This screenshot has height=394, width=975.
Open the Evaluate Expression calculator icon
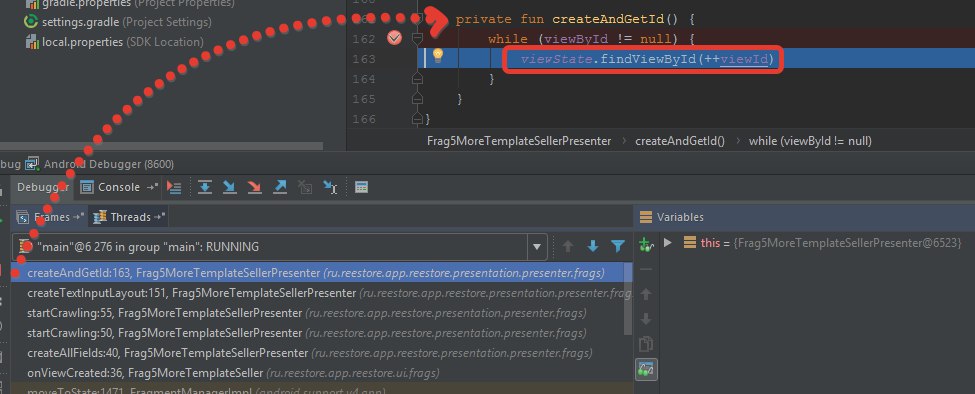(x=361, y=187)
